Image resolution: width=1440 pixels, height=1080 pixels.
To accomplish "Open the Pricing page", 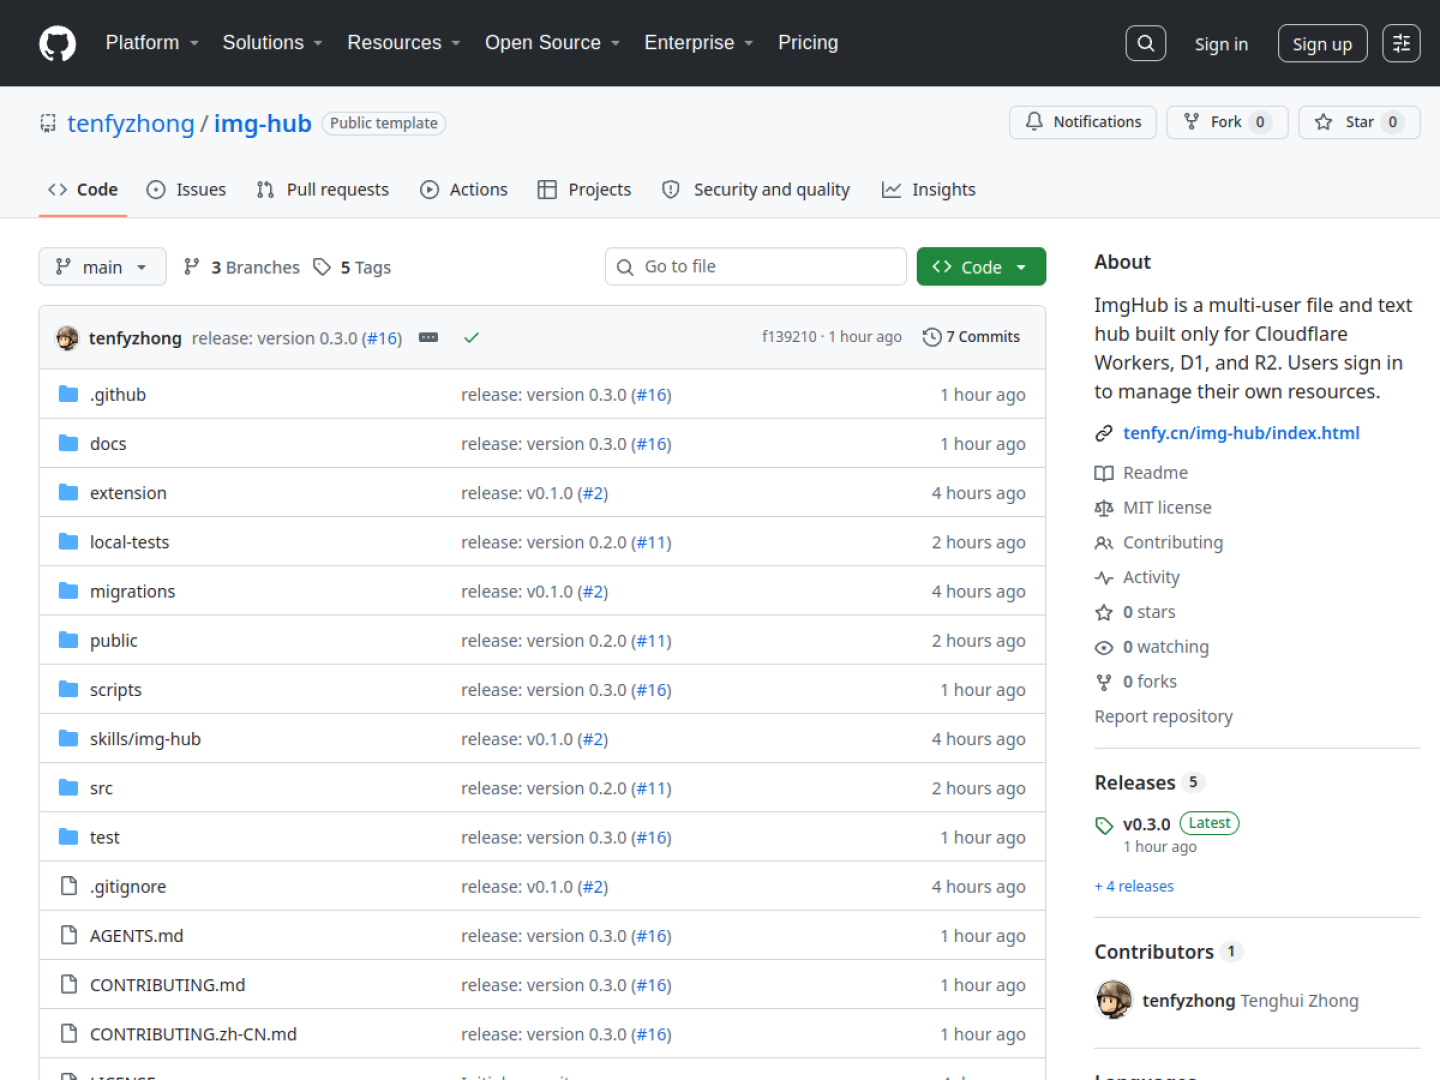I will (x=808, y=43).
